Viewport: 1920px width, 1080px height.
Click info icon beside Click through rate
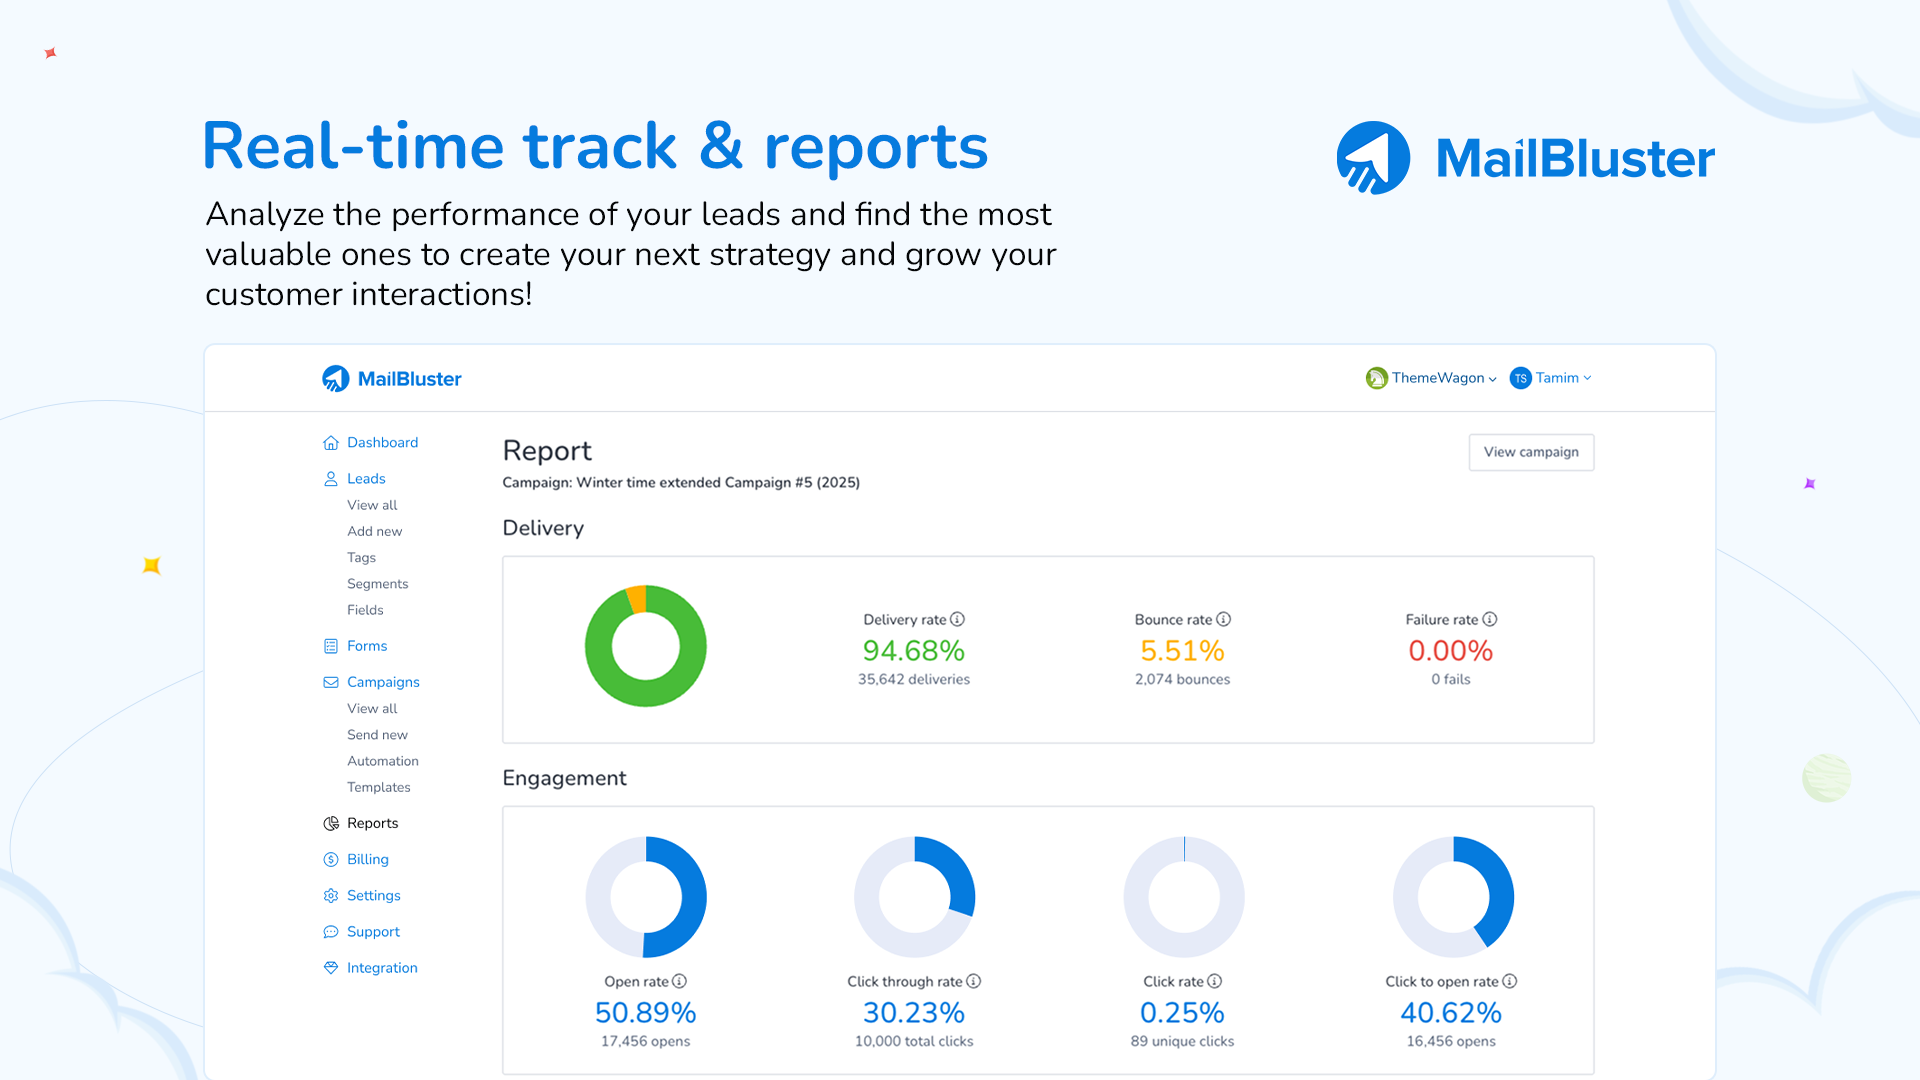coord(973,981)
